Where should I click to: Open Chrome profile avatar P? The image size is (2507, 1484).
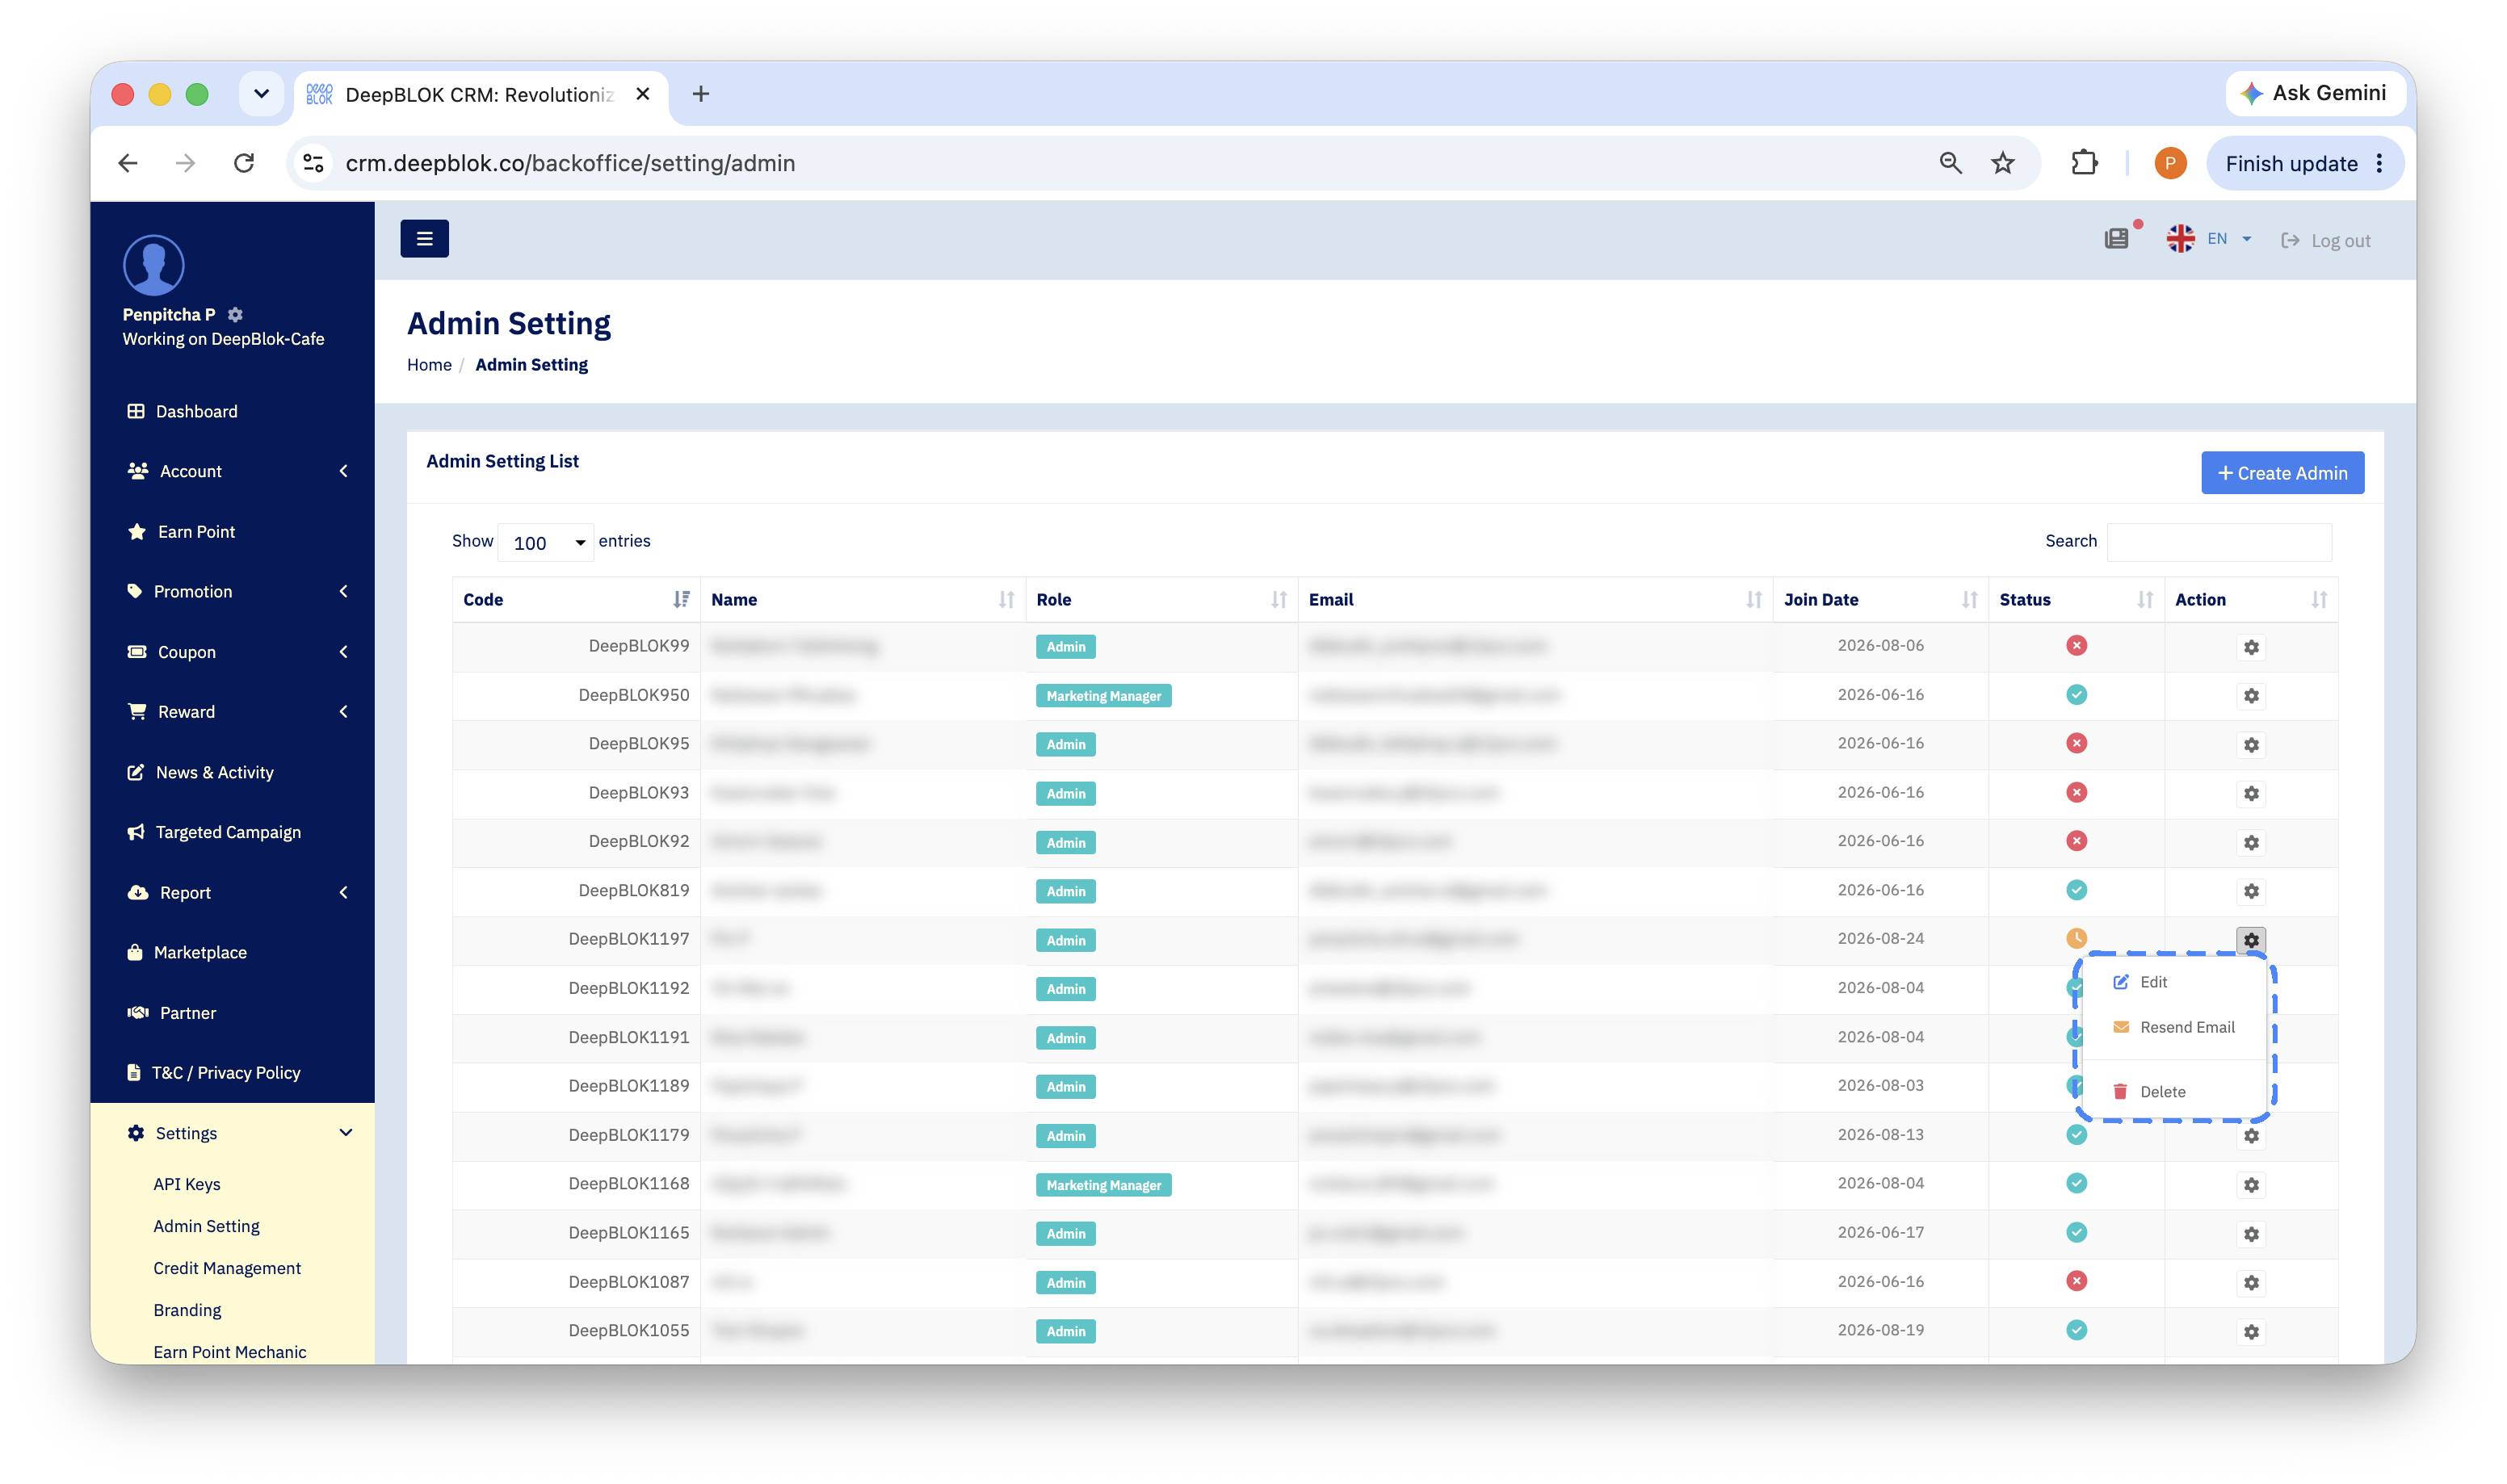pos(2169,163)
